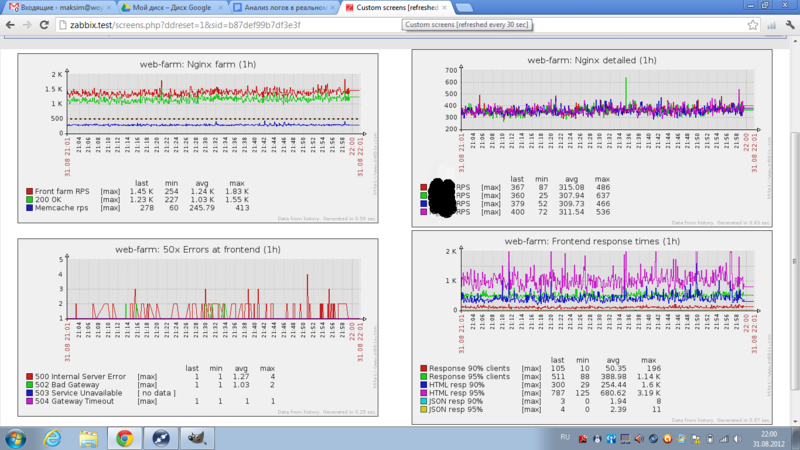Click the monitor-shaped tray icon

(625, 439)
